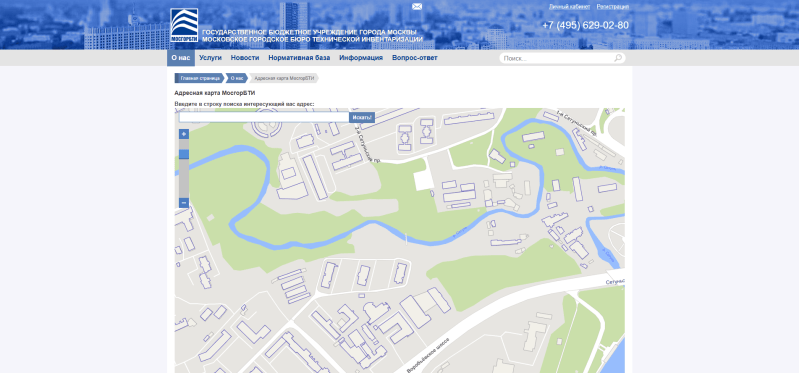Focus the map address search field
799x373 pixels.
click(264, 117)
